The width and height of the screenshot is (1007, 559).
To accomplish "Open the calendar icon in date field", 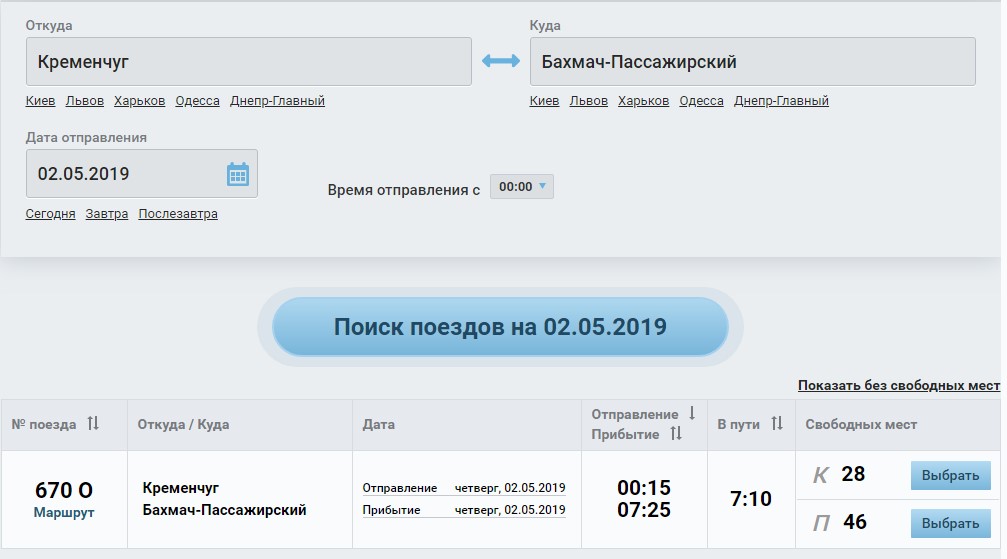I will 237,174.
